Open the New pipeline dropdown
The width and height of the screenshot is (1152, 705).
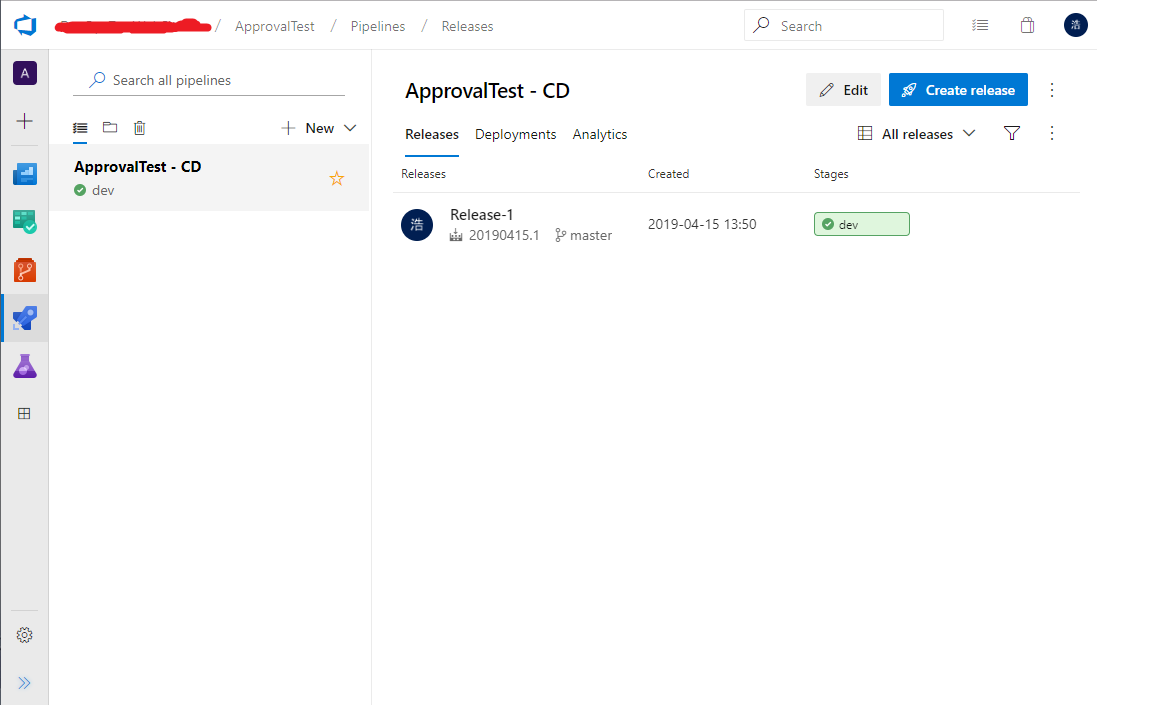(319, 129)
